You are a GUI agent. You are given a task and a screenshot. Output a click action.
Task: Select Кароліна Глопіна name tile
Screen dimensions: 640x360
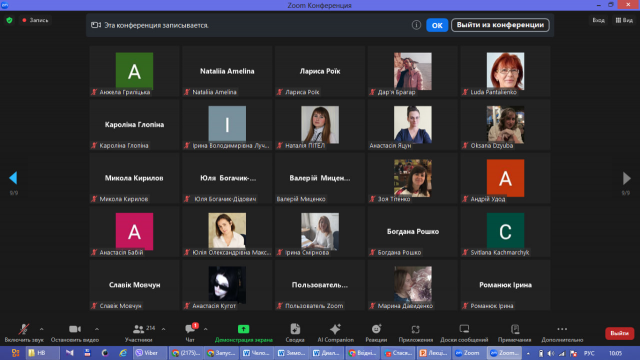point(135,124)
